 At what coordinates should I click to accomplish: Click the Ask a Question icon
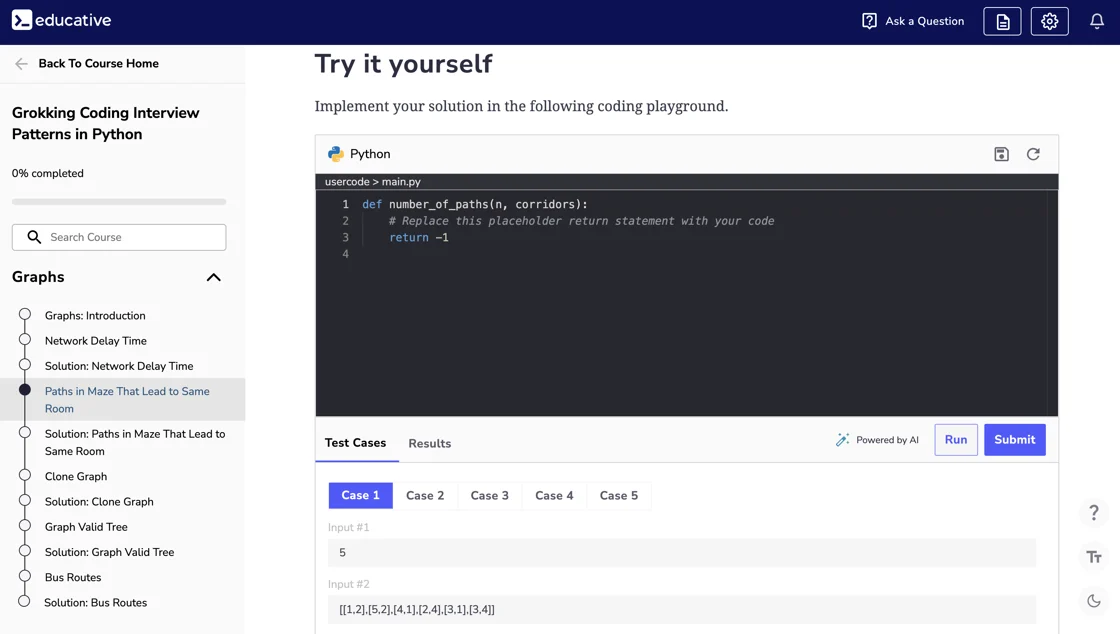[x=869, y=21]
